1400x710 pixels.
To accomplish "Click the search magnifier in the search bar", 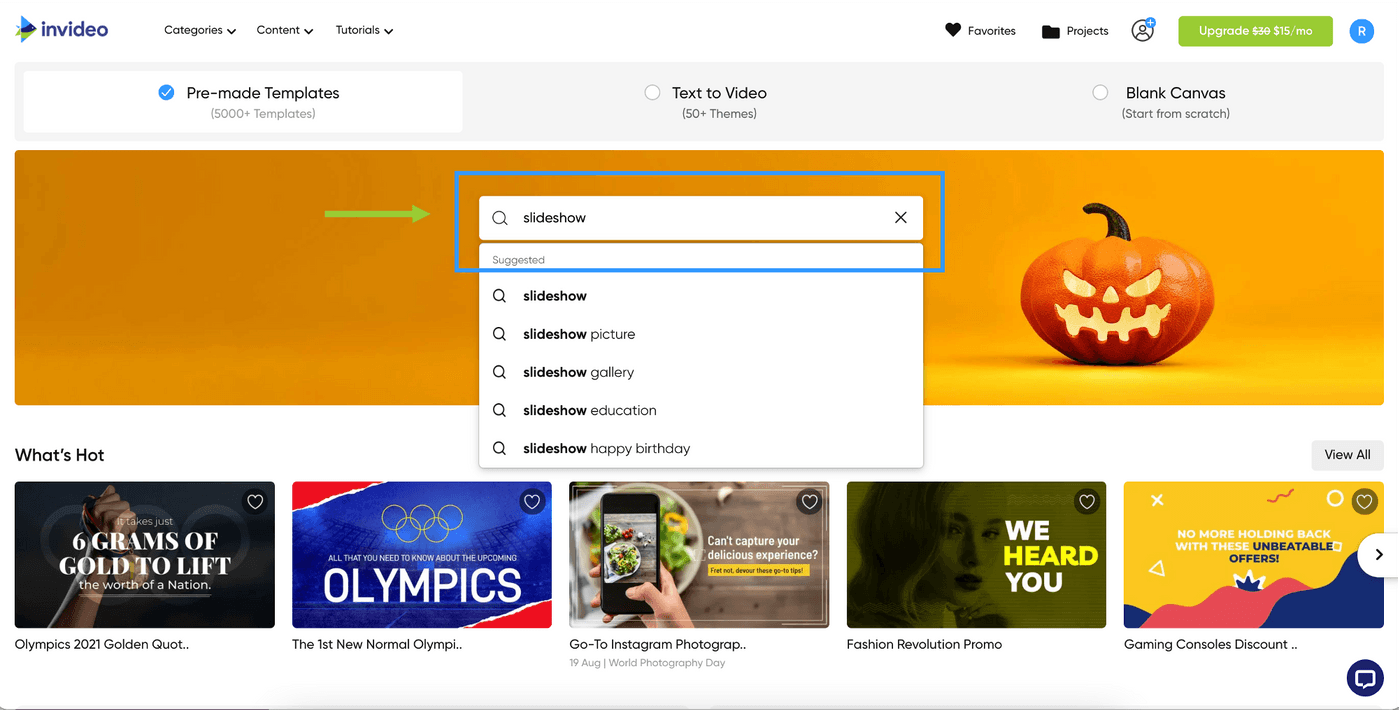I will [498, 217].
